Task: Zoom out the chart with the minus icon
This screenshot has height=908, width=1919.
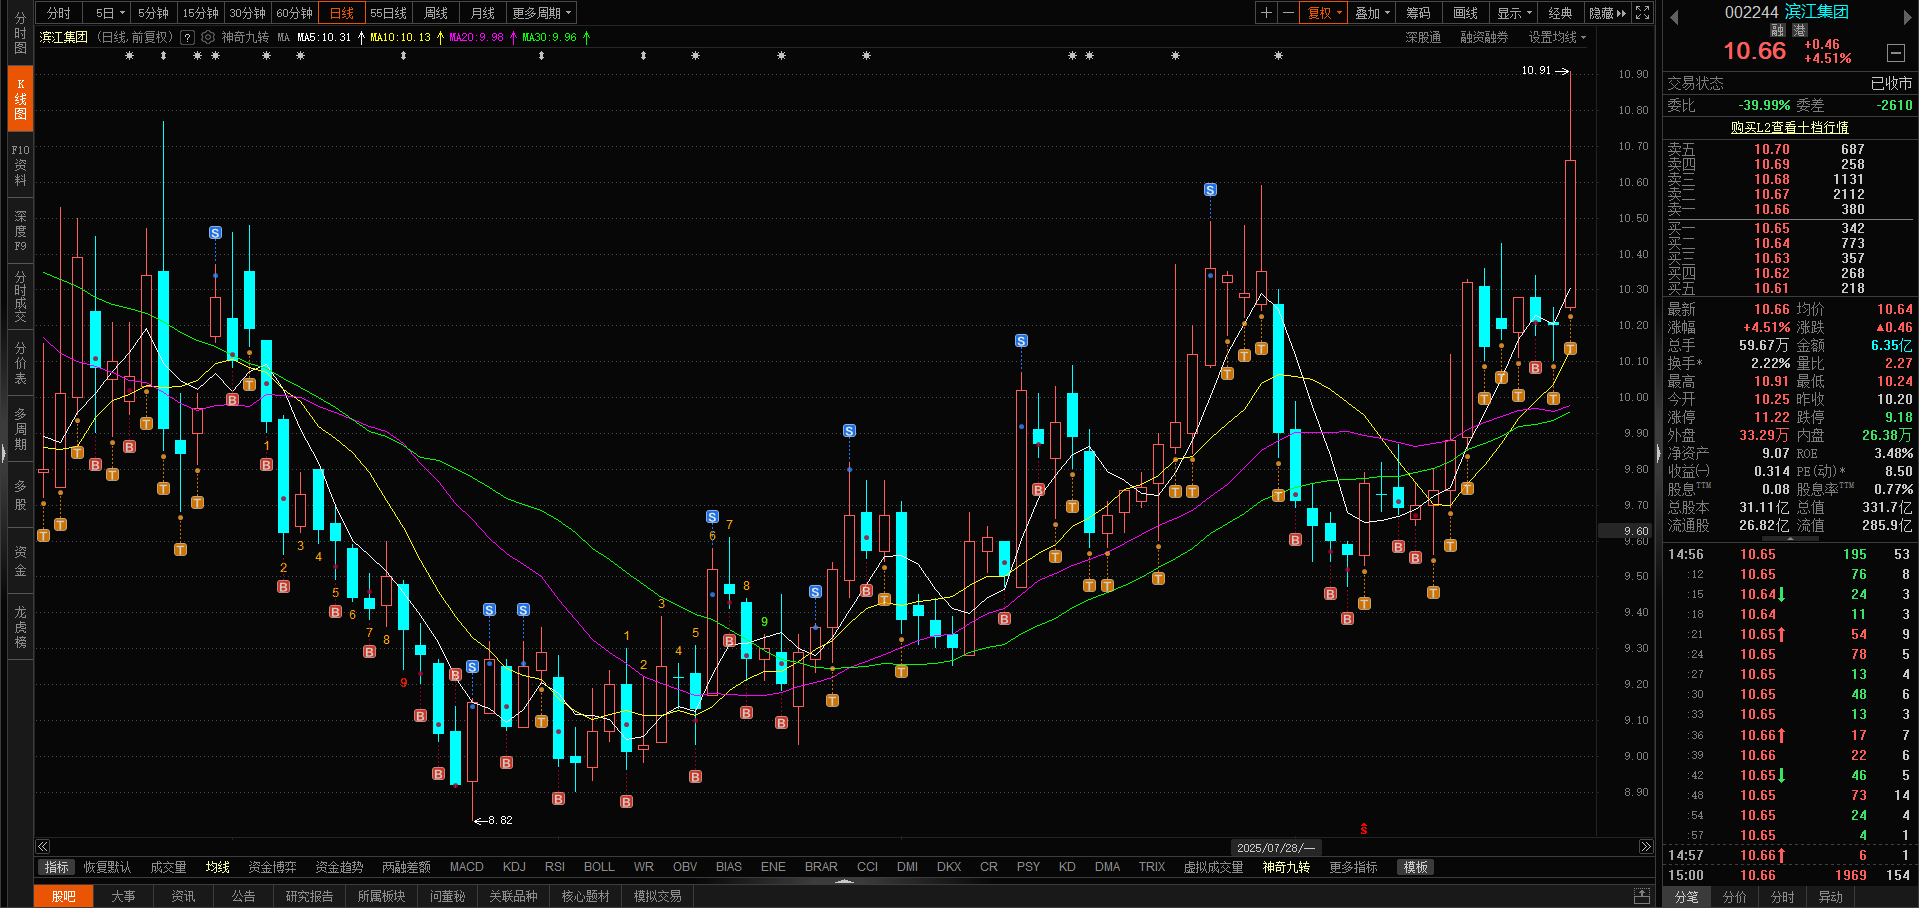Action: (1288, 13)
